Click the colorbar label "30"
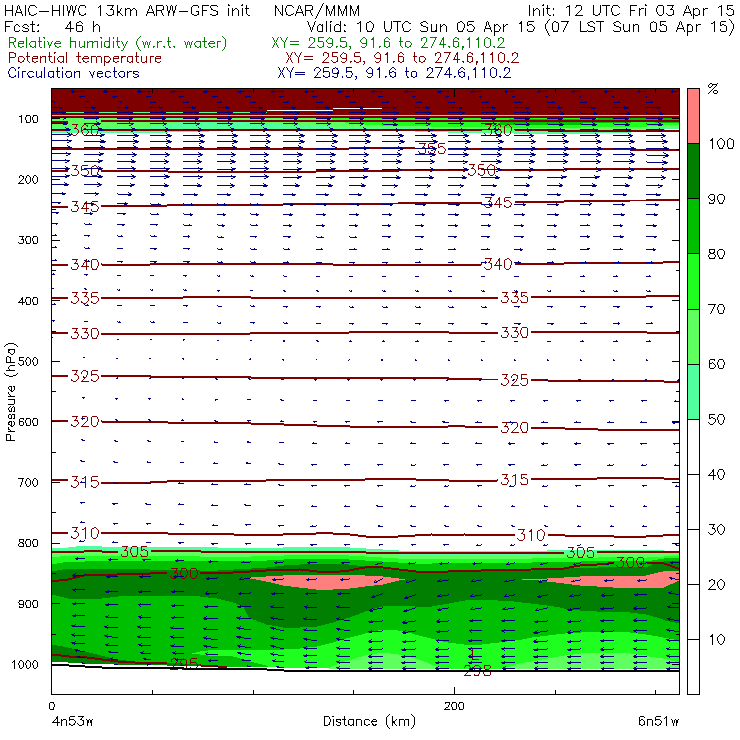740x740 pixels. pyautogui.click(x=716, y=530)
